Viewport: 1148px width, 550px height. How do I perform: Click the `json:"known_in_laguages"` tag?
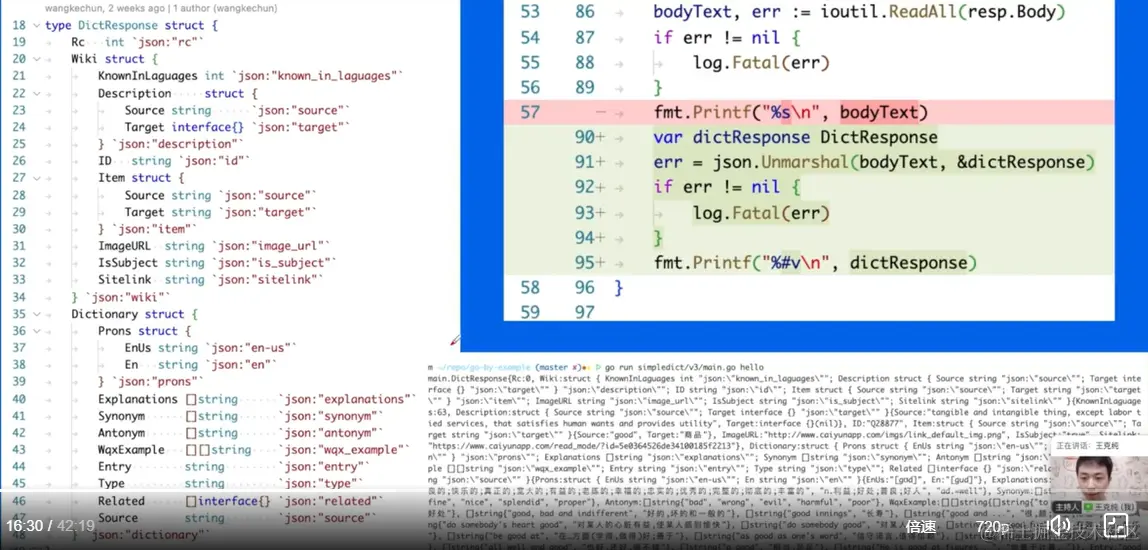click(318, 76)
